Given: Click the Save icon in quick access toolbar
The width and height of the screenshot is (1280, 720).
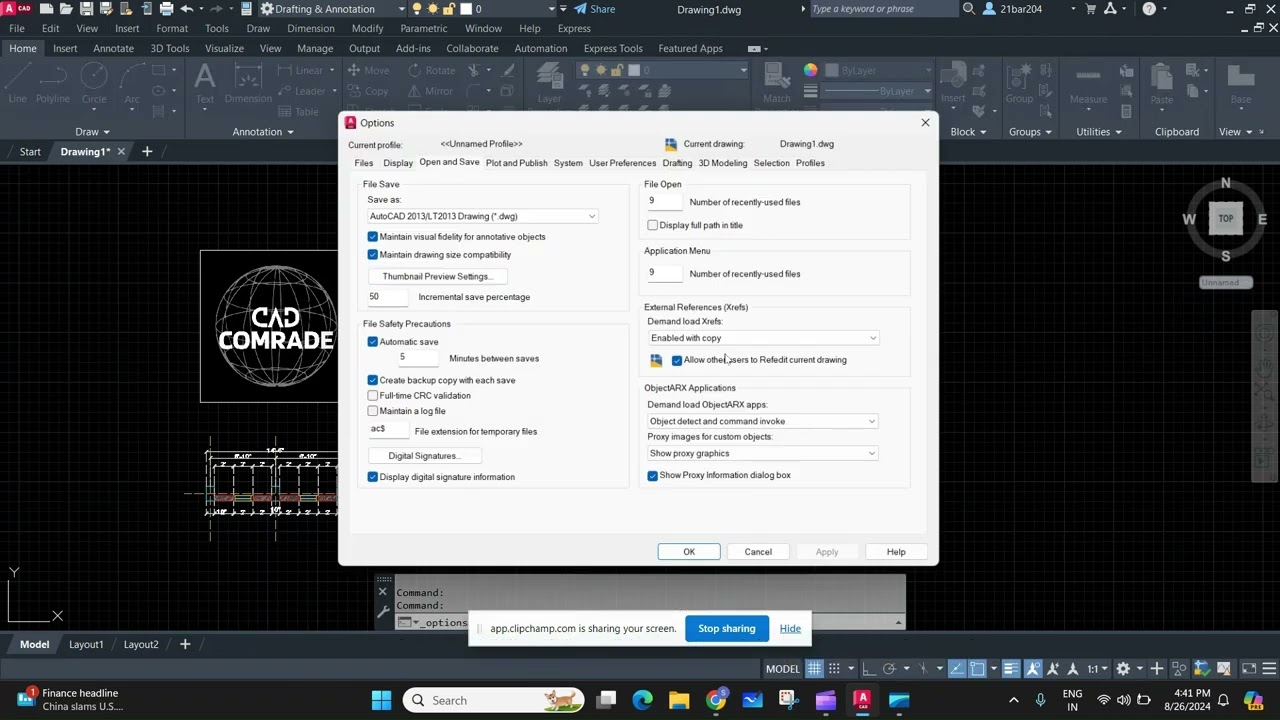Looking at the screenshot, I should [87, 9].
